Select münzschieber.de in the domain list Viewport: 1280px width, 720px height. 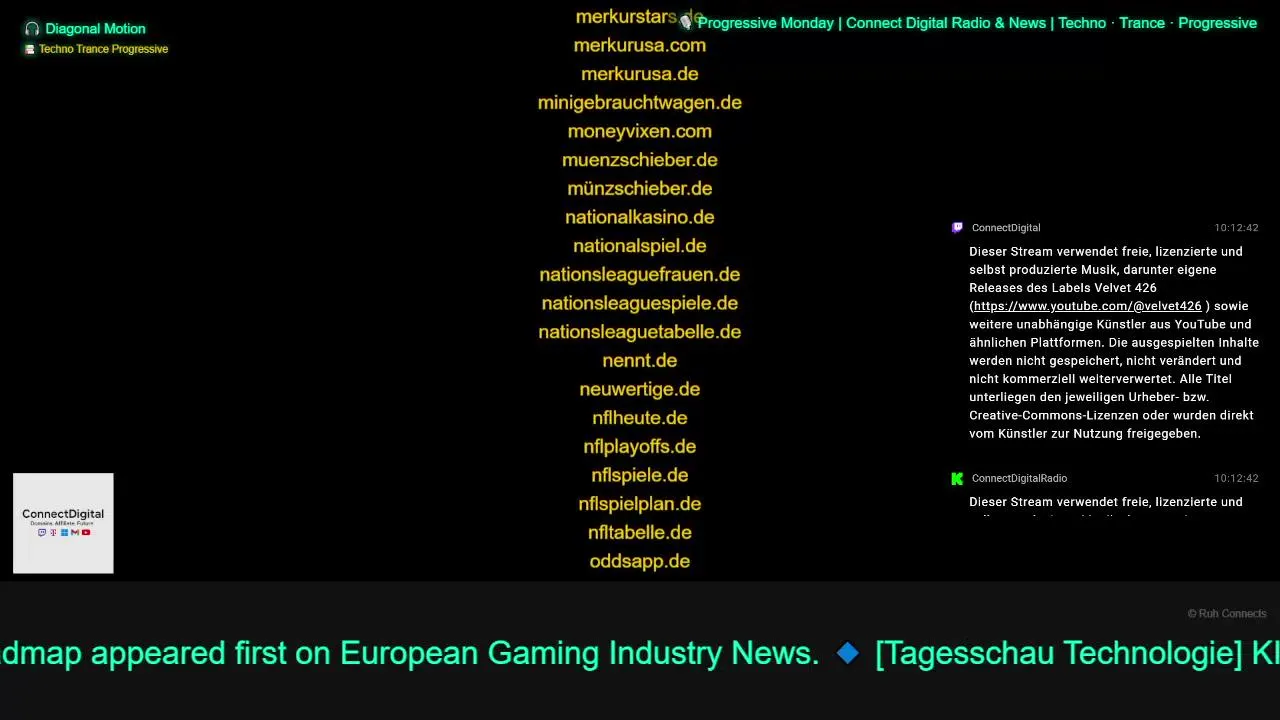(640, 189)
